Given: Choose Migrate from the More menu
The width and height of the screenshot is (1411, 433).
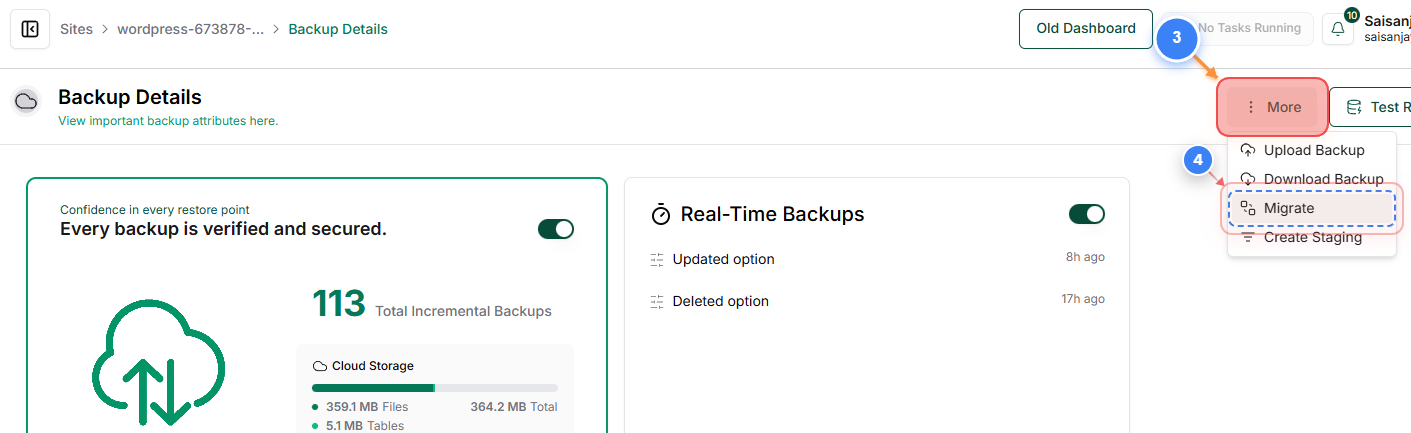Looking at the screenshot, I should pyautogui.click(x=1311, y=208).
